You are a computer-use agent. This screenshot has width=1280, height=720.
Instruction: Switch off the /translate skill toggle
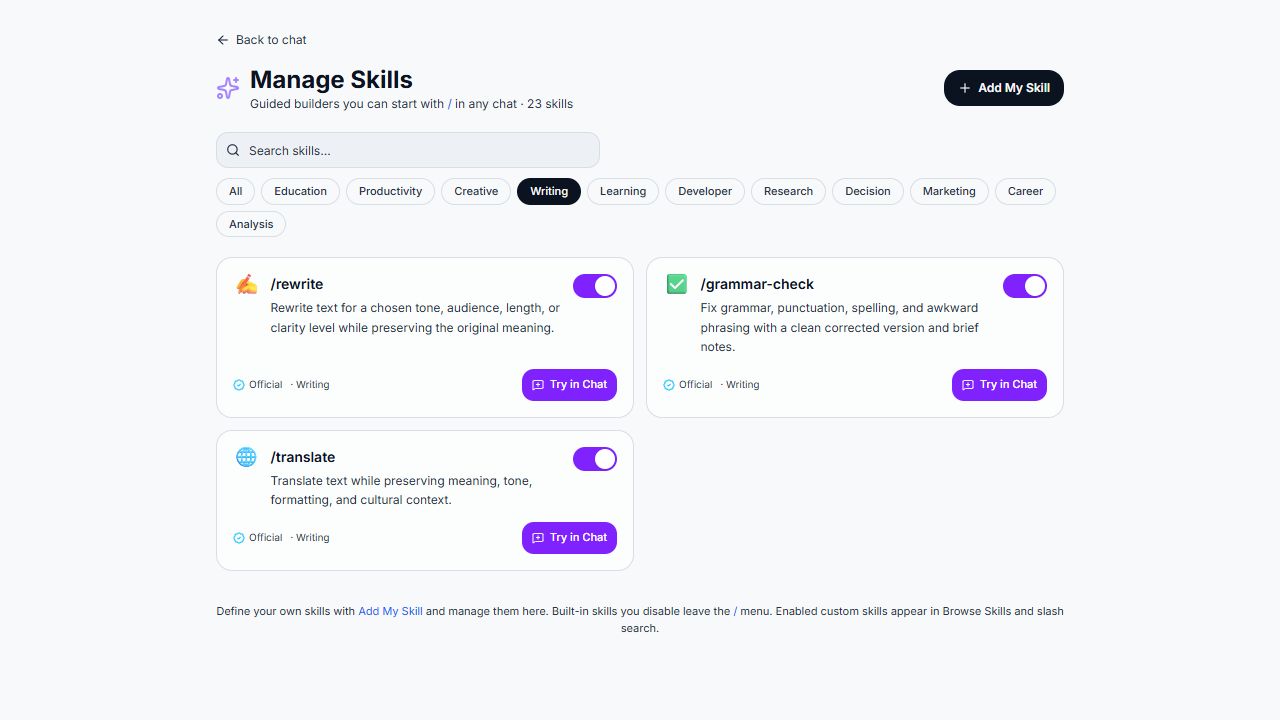[x=595, y=459]
